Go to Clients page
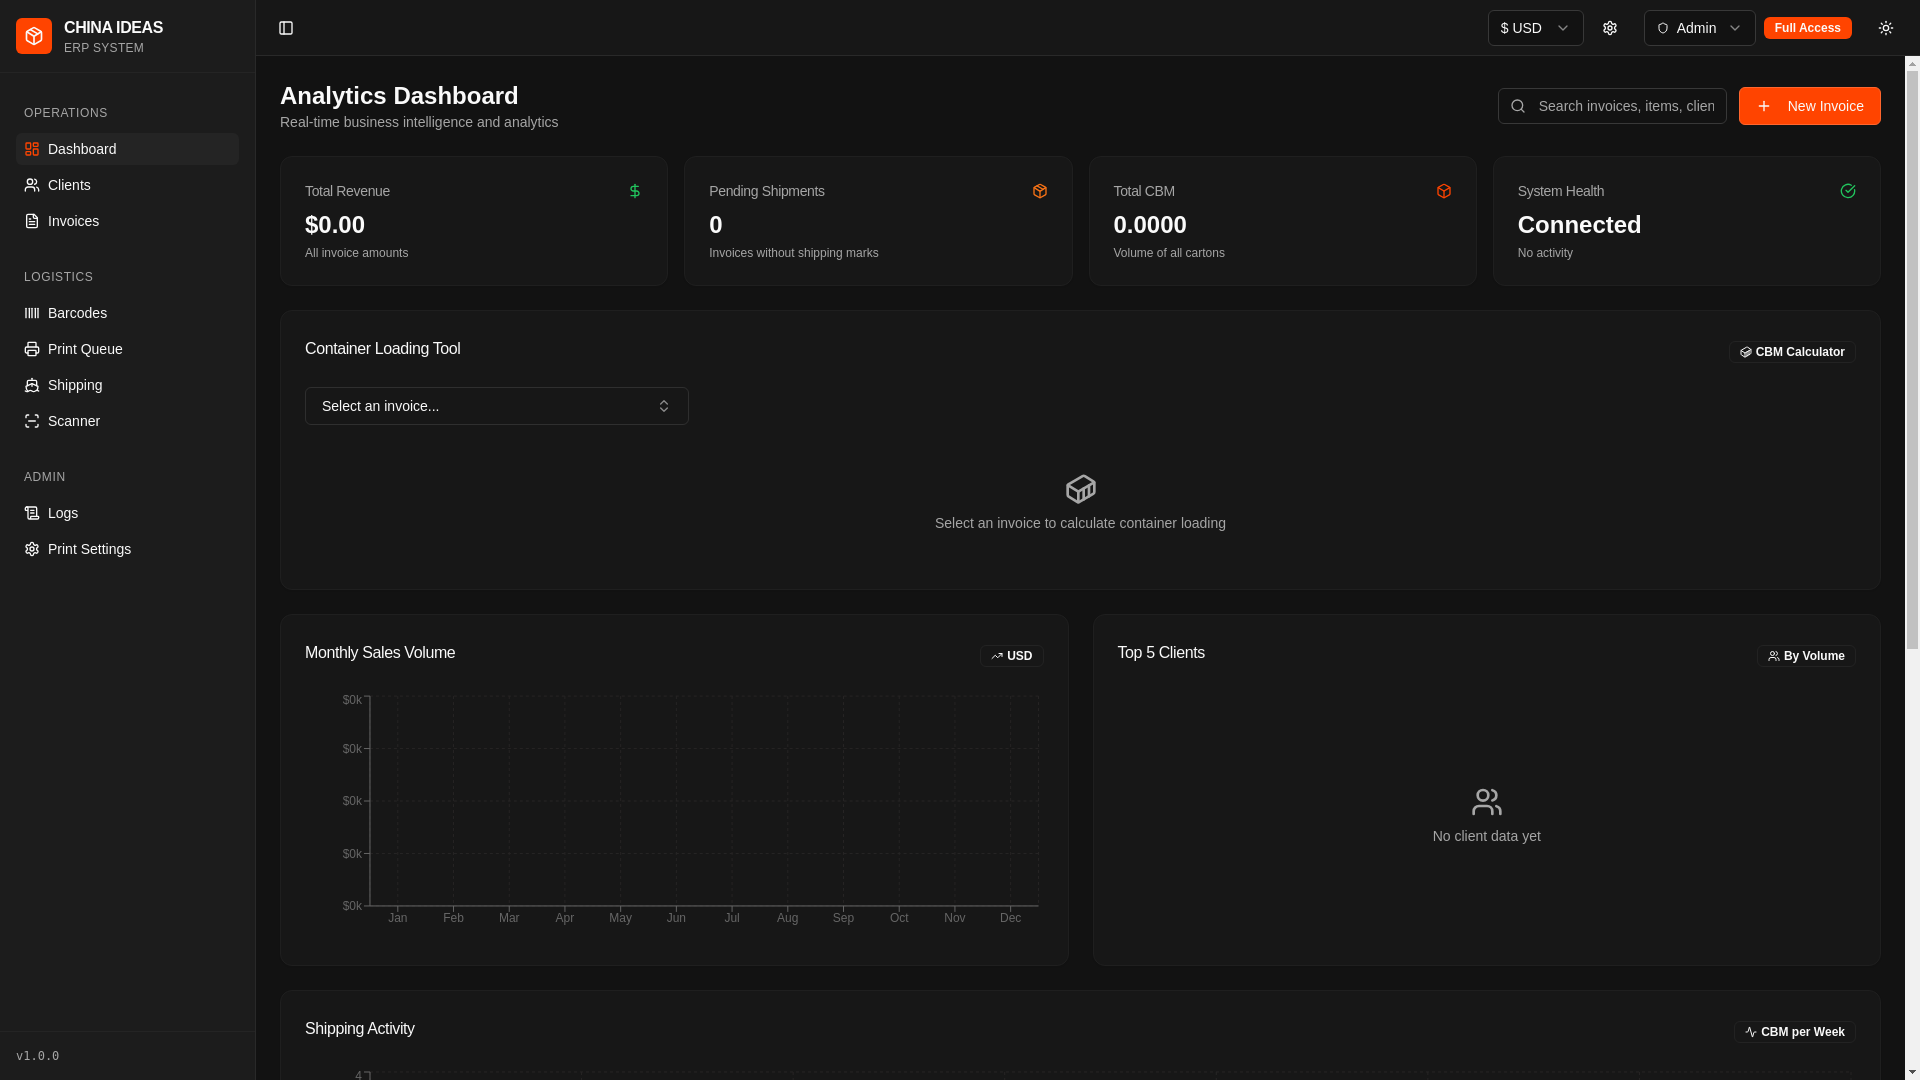The image size is (1920, 1080). click(x=127, y=185)
